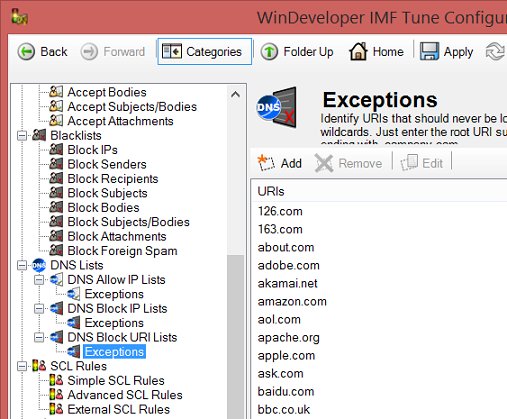Screen dimensions: 507x419
Task: Click the Add button label
Action: 291,163
